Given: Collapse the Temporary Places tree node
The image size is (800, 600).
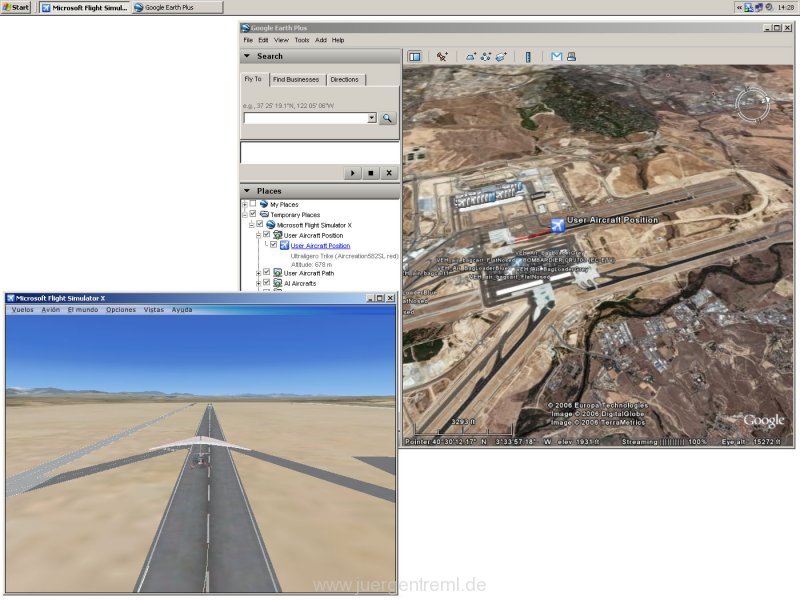Looking at the screenshot, I should click(244, 214).
